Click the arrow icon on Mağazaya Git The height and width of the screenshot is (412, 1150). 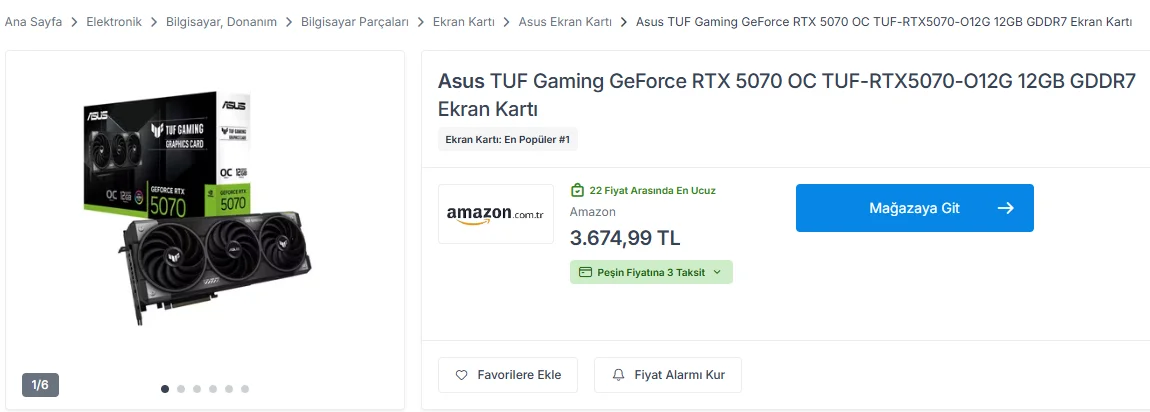[x=1006, y=208]
